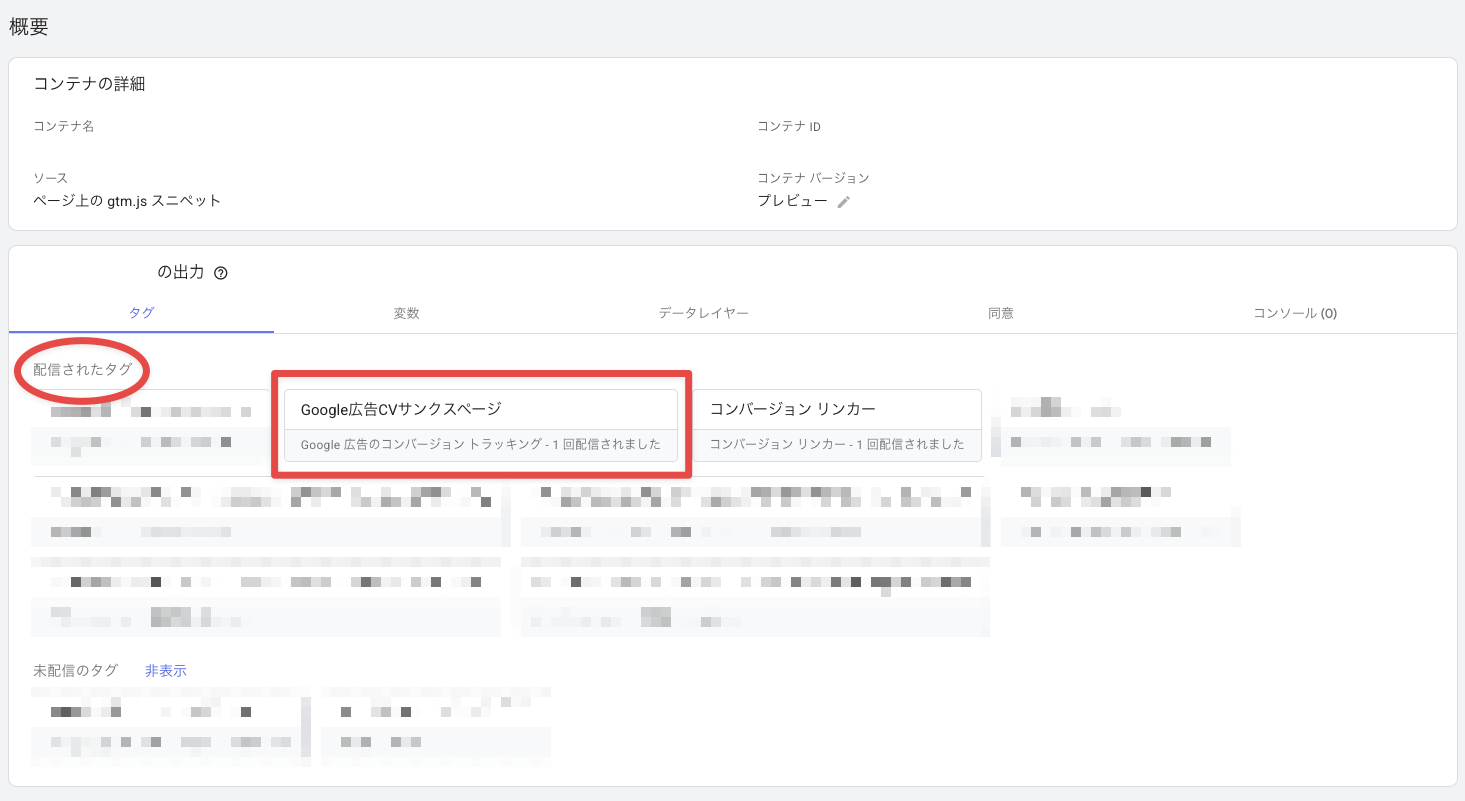The width and height of the screenshot is (1465, 801).
Task: Switch to the タグ tab
Action: pos(141,313)
